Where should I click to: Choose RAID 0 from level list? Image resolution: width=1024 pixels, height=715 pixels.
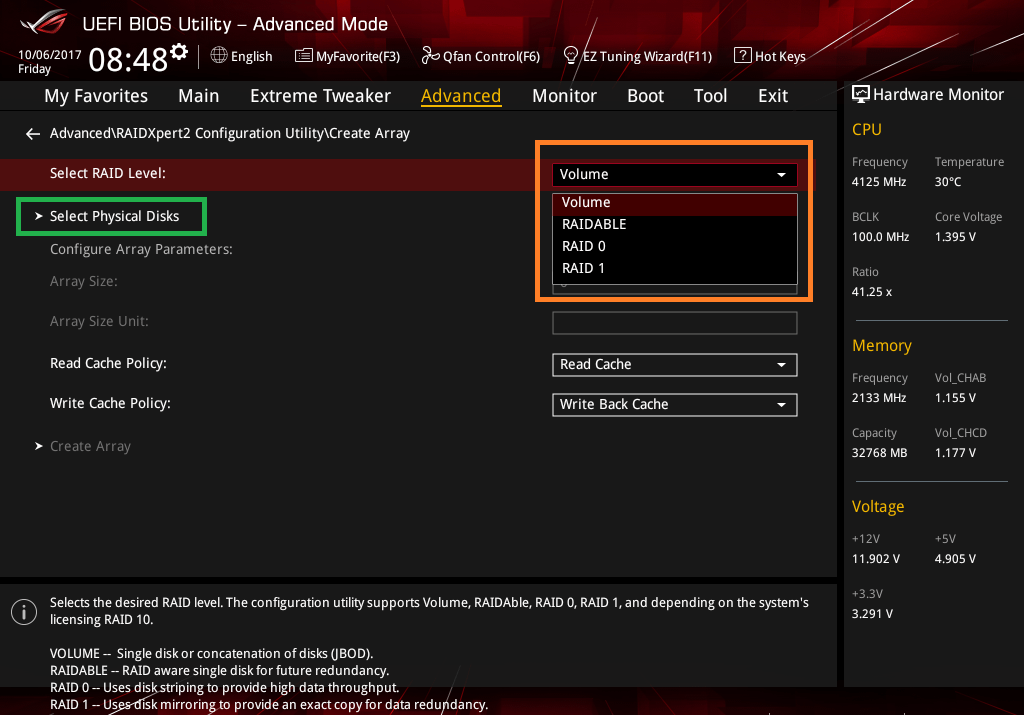(x=675, y=247)
